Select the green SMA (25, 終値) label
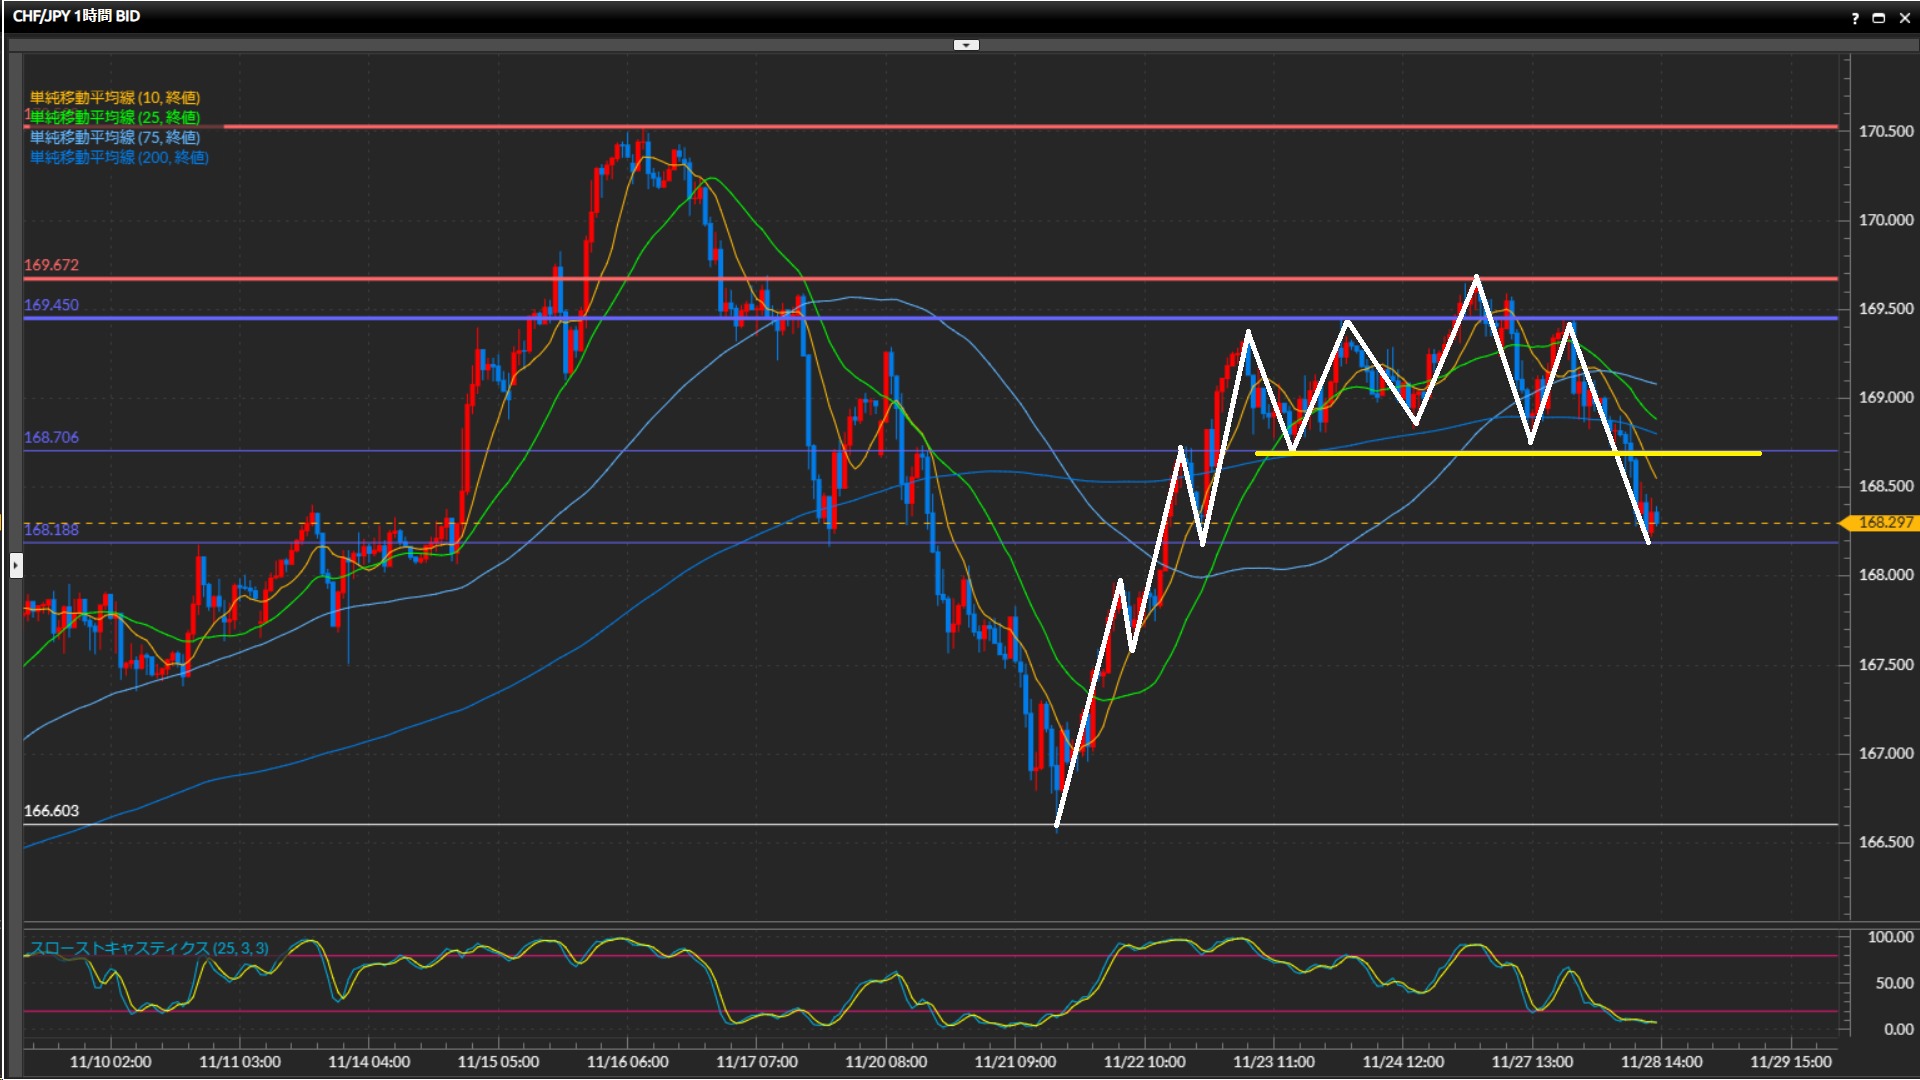Screen dimensions: 1920x1080 click(115, 117)
